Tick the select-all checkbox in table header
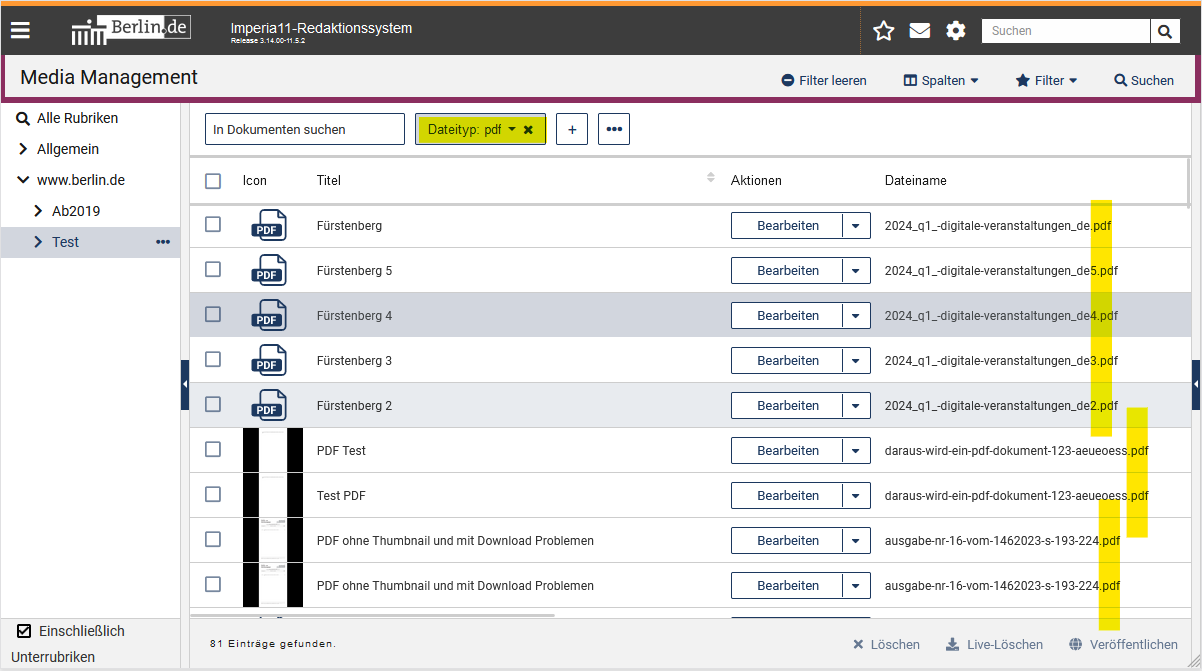1202x671 pixels. (213, 181)
